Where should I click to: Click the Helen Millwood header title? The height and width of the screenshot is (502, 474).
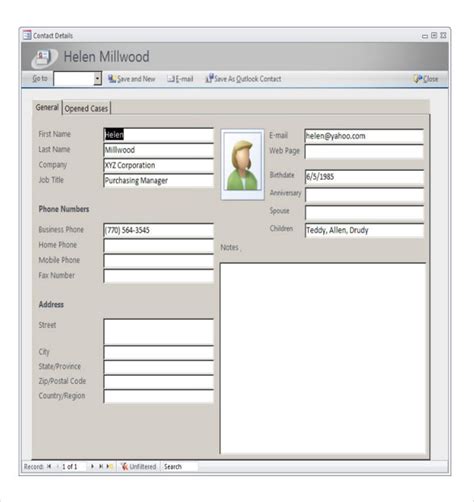[x=106, y=57]
